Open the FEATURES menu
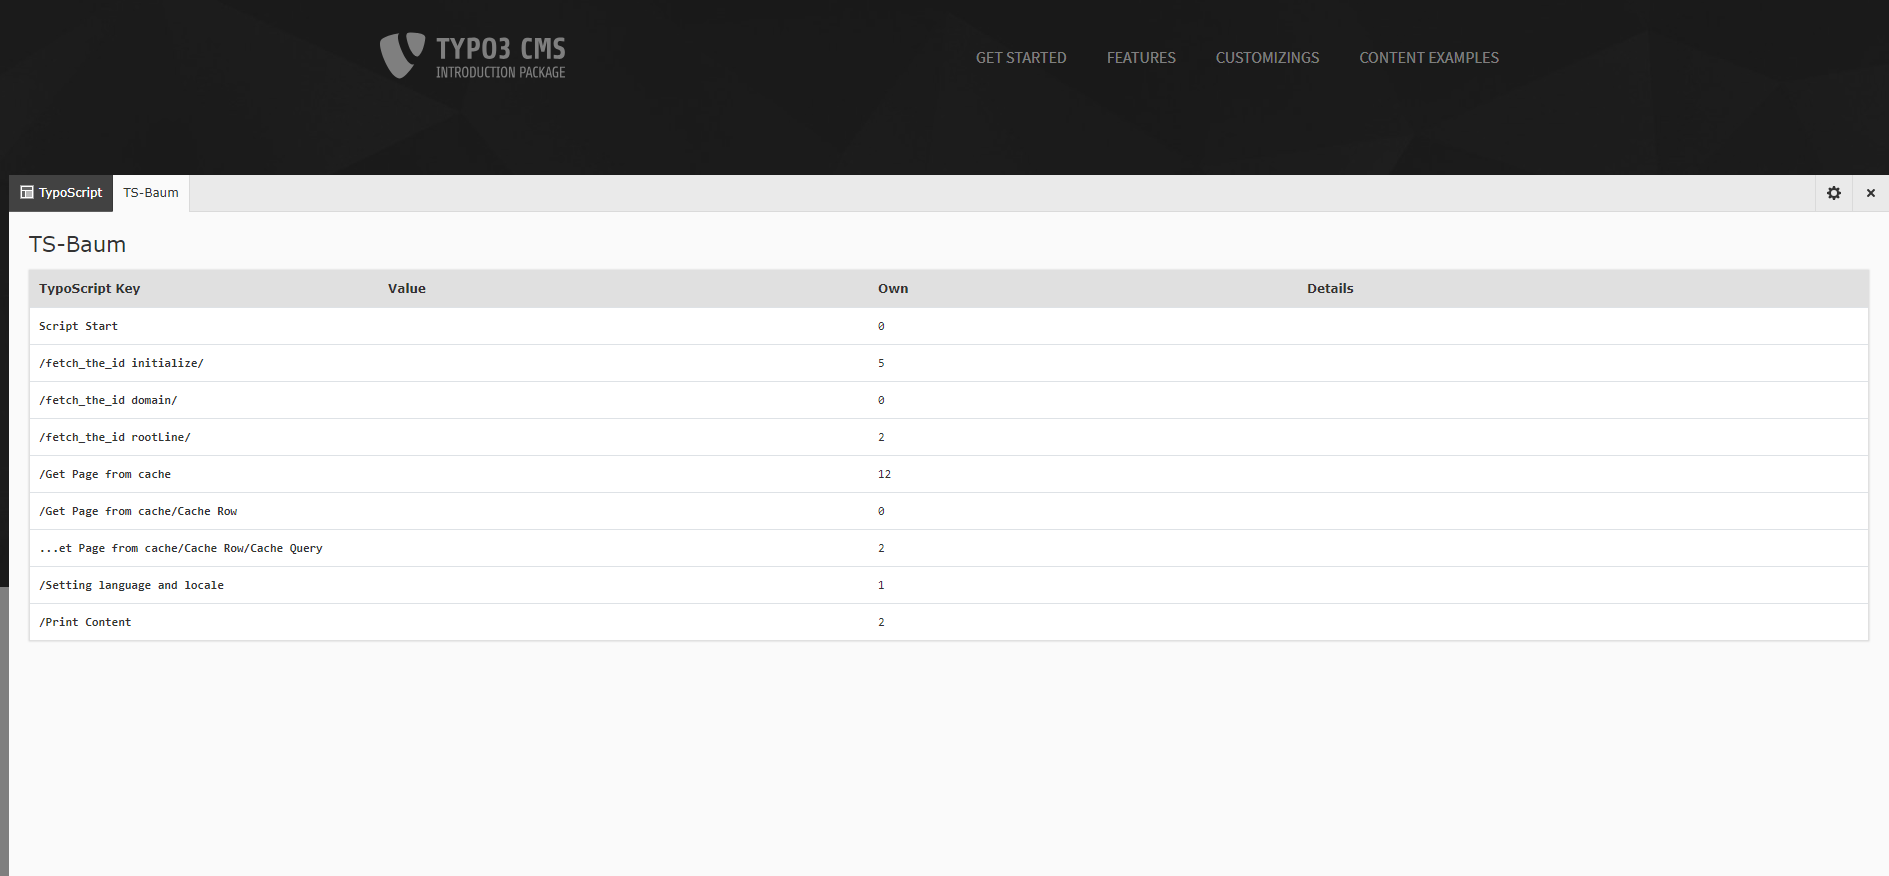This screenshot has height=876, width=1889. (1141, 58)
